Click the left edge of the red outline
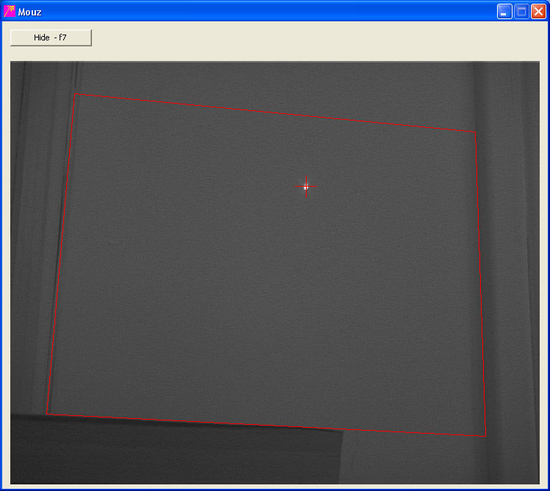 tap(61, 254)
